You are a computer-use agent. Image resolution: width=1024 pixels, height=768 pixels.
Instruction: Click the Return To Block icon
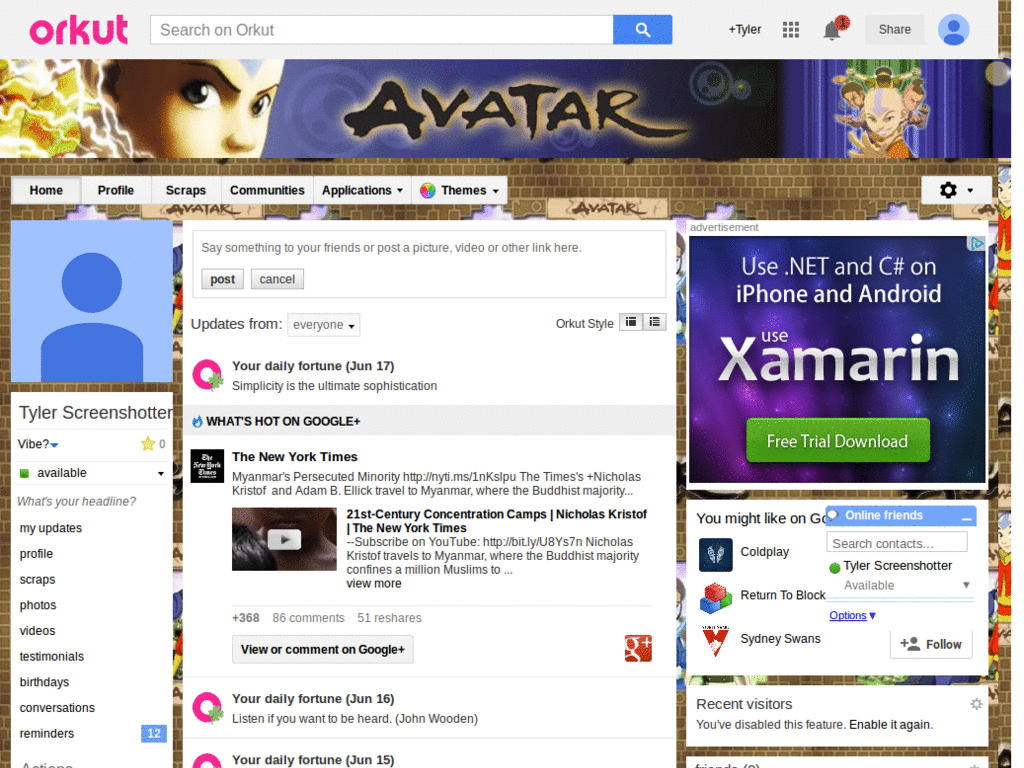[715, 598]
